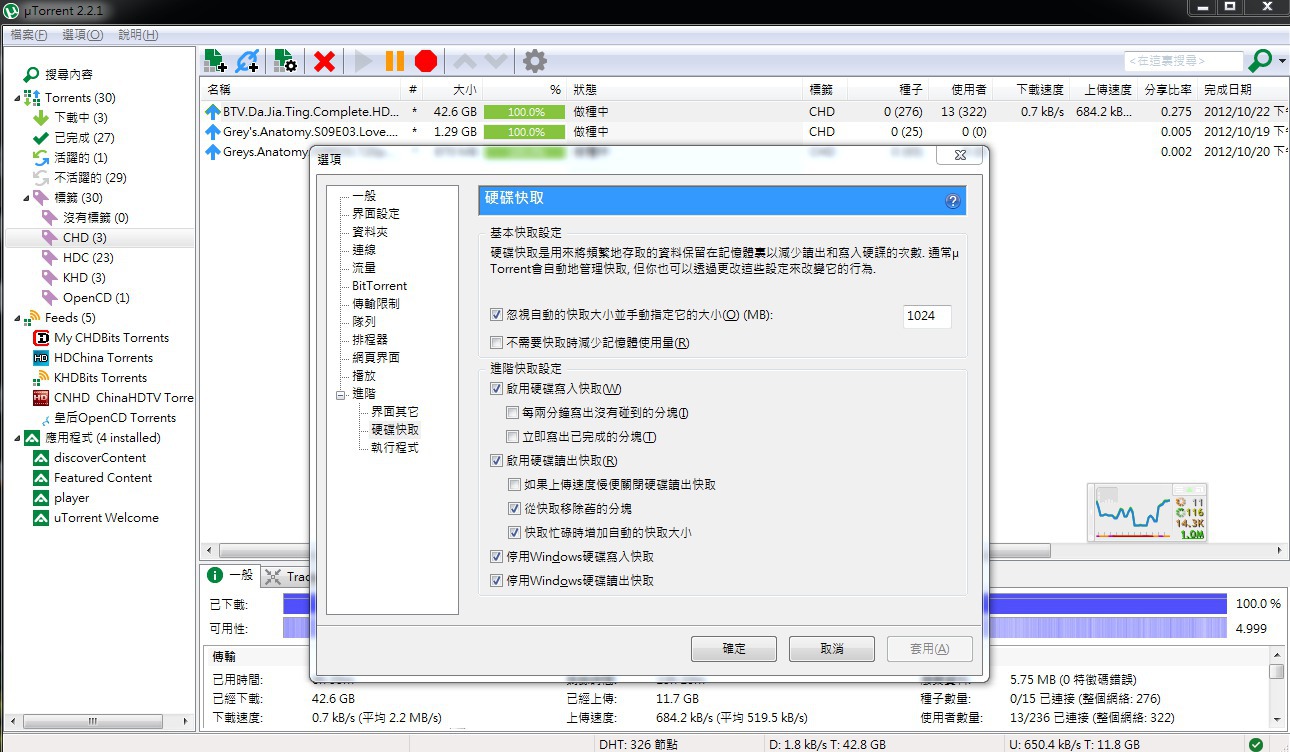
Task: Click the help question mark in the 硬碟快取 header
Action: pos(953,201)
